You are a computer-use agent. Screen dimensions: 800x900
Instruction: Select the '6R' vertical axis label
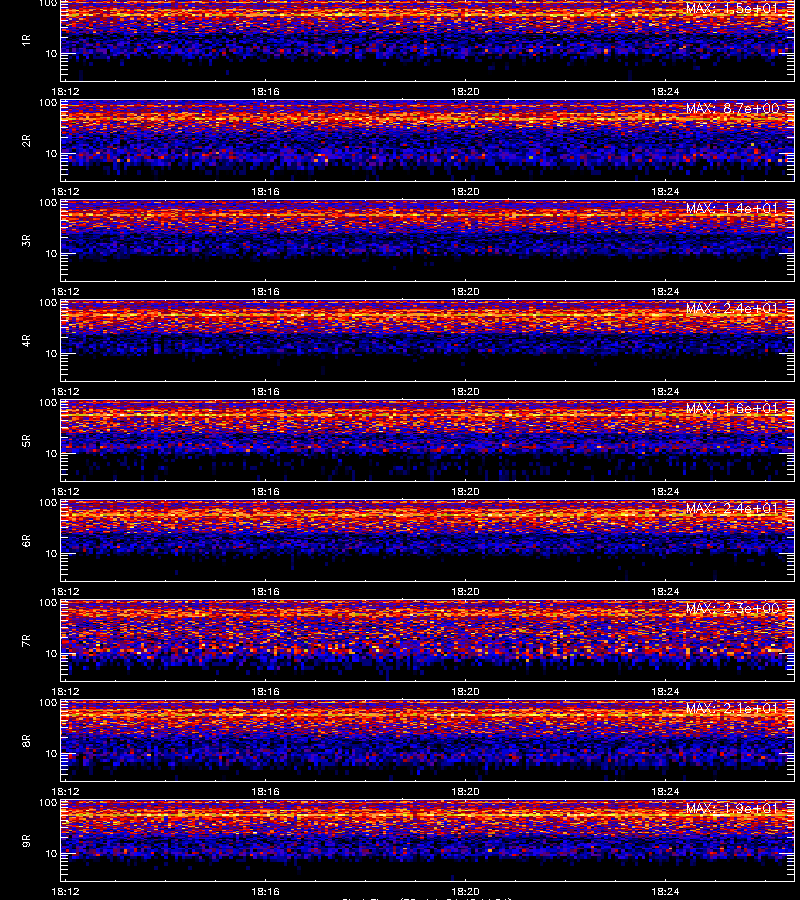(x=26, y=540)
